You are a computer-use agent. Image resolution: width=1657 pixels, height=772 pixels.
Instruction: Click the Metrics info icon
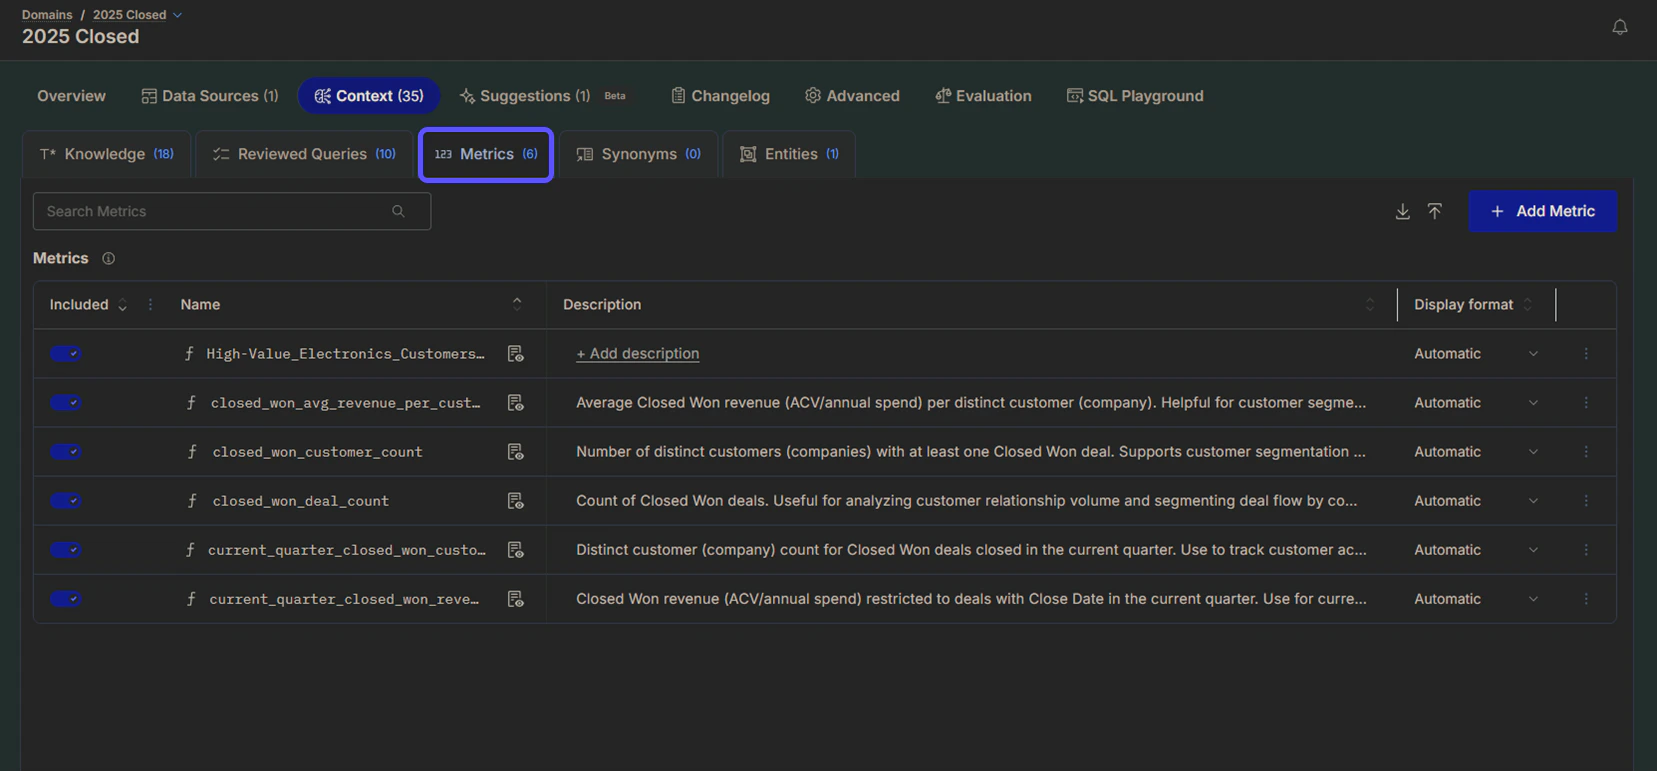[108, 258]
